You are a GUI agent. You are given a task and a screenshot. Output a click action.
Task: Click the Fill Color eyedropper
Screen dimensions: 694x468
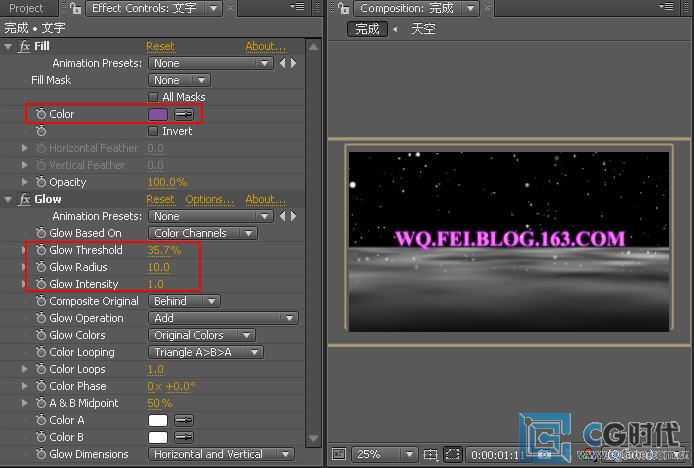tap(184, 114)
